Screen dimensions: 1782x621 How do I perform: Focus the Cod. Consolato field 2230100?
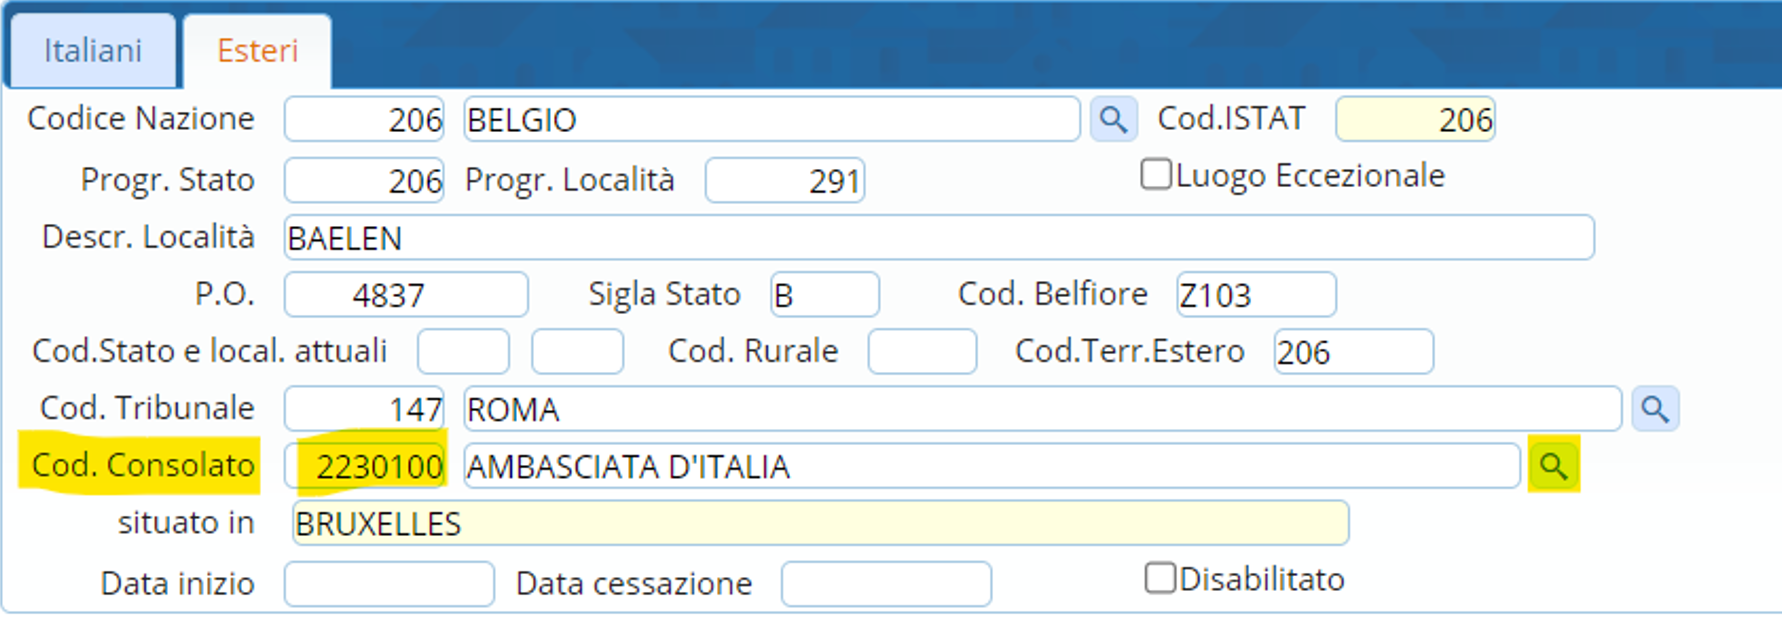[x=365, y=466]
